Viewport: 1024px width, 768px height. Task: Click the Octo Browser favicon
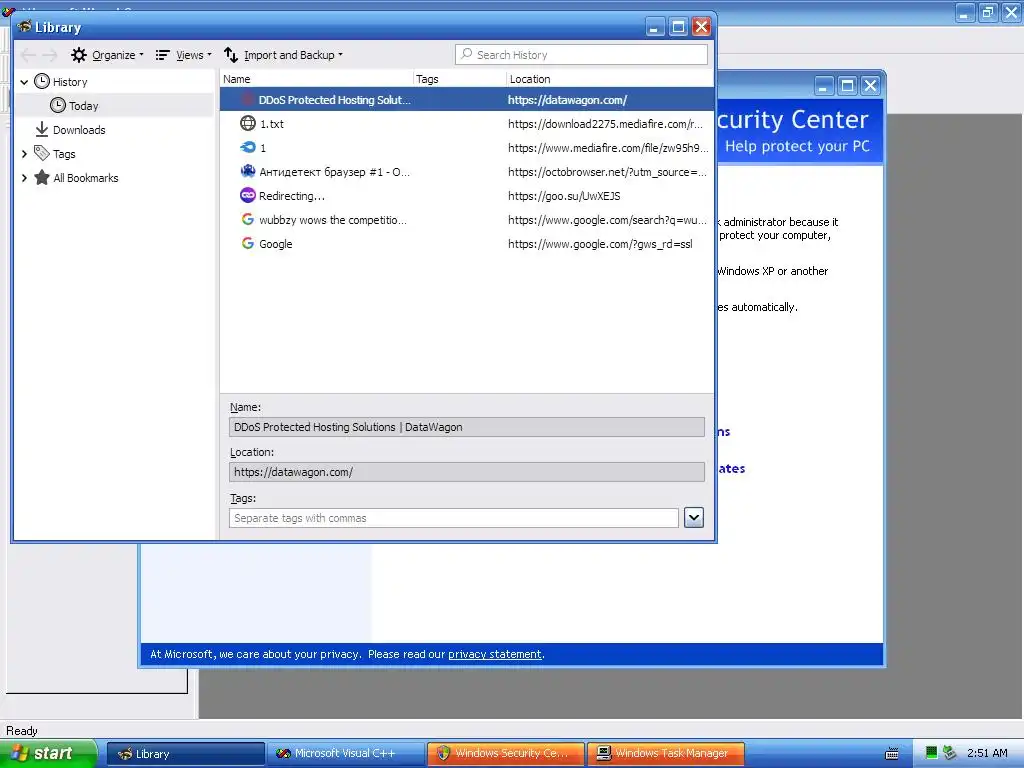click(248, 171)
